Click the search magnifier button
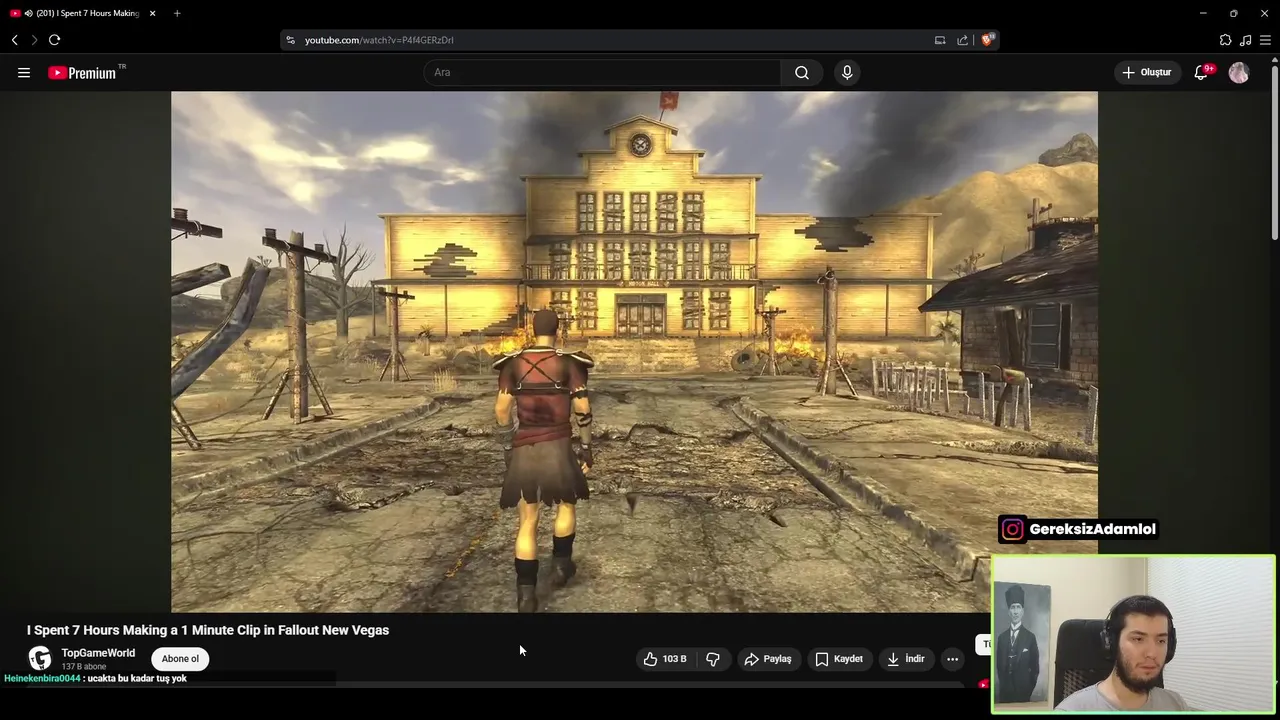This screenshot has height=720, width=1280. [802, 72]
